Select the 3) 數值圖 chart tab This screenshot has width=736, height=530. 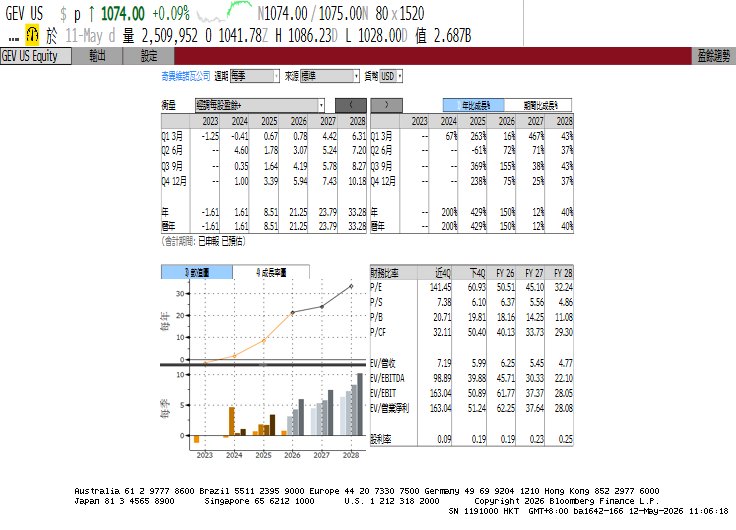197,272
